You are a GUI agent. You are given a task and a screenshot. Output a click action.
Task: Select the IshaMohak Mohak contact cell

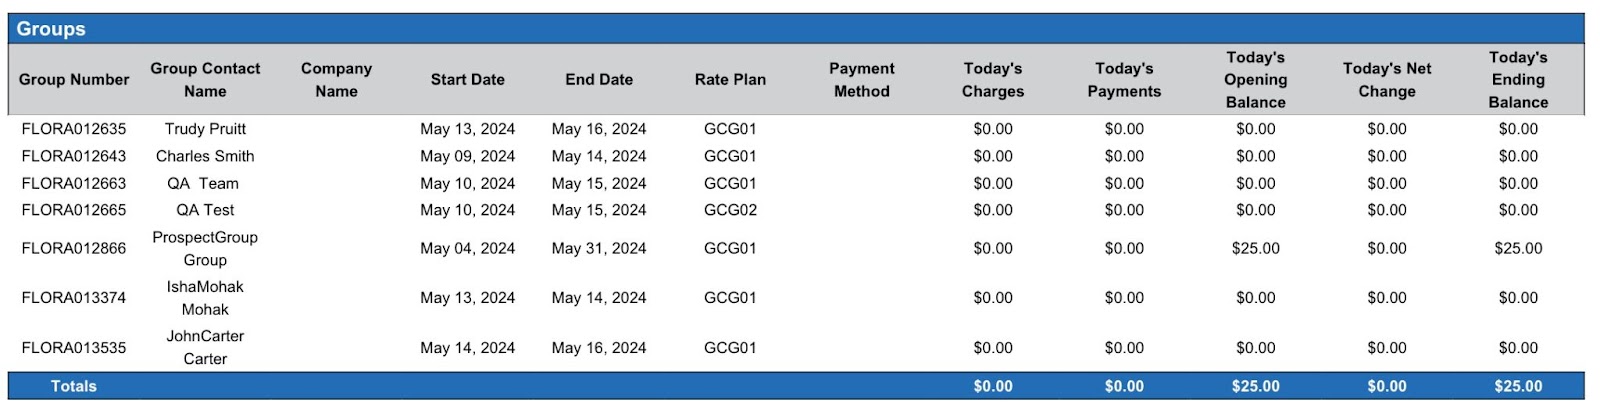click(x=205, y=298)
